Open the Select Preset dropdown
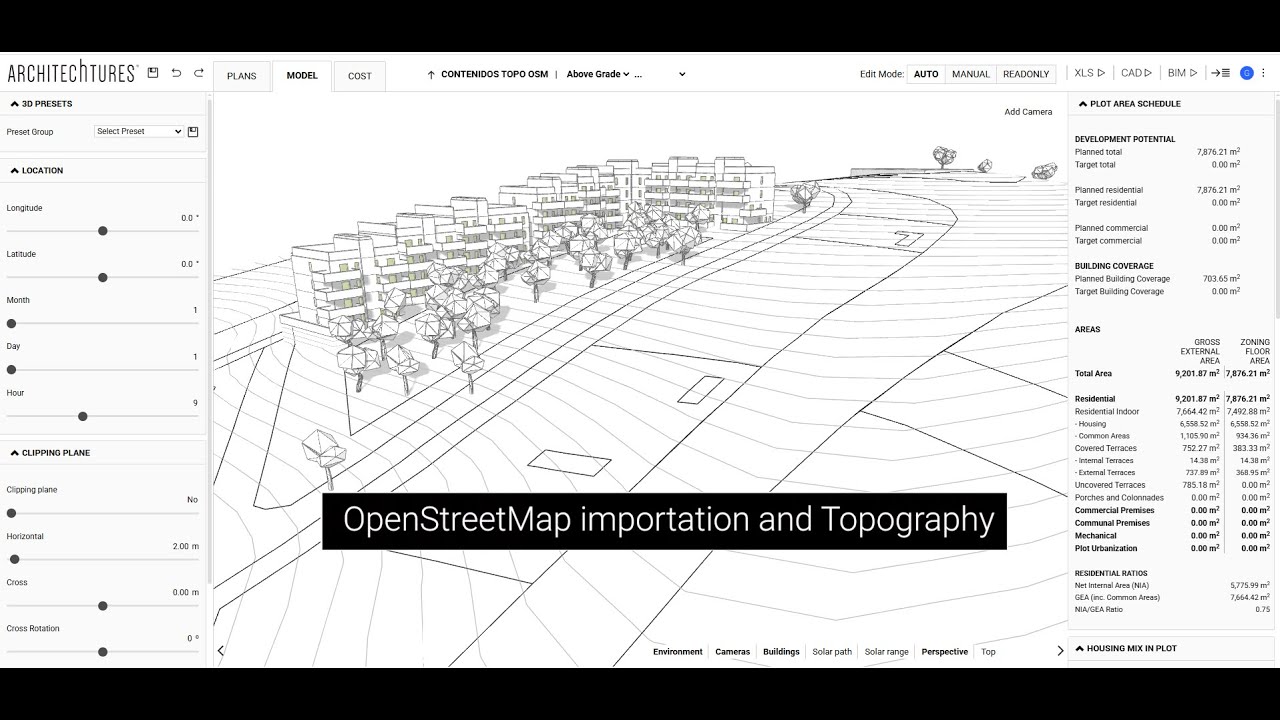 (139, 132)
